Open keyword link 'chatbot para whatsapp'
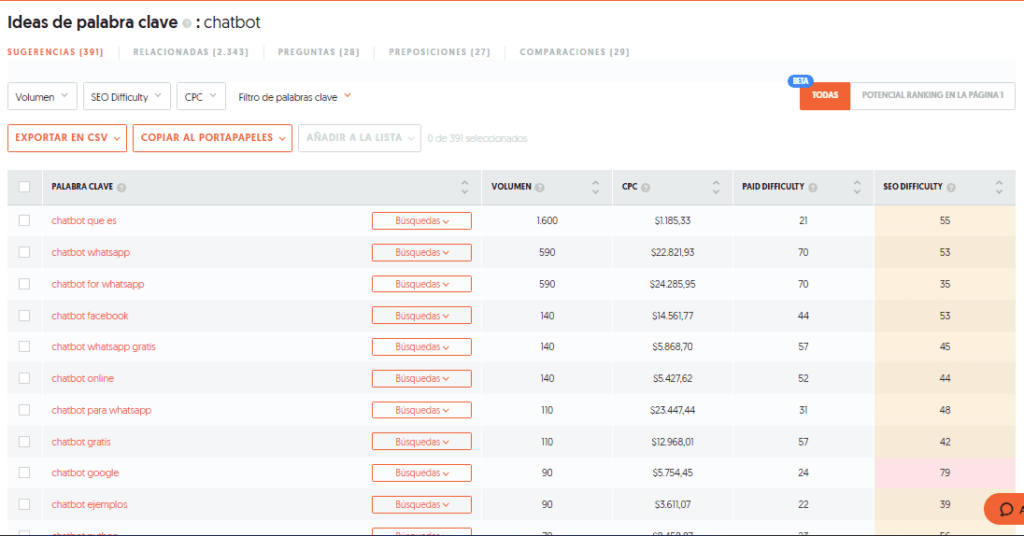Screen dimensions: 1024x536 (x=101, y=410)
